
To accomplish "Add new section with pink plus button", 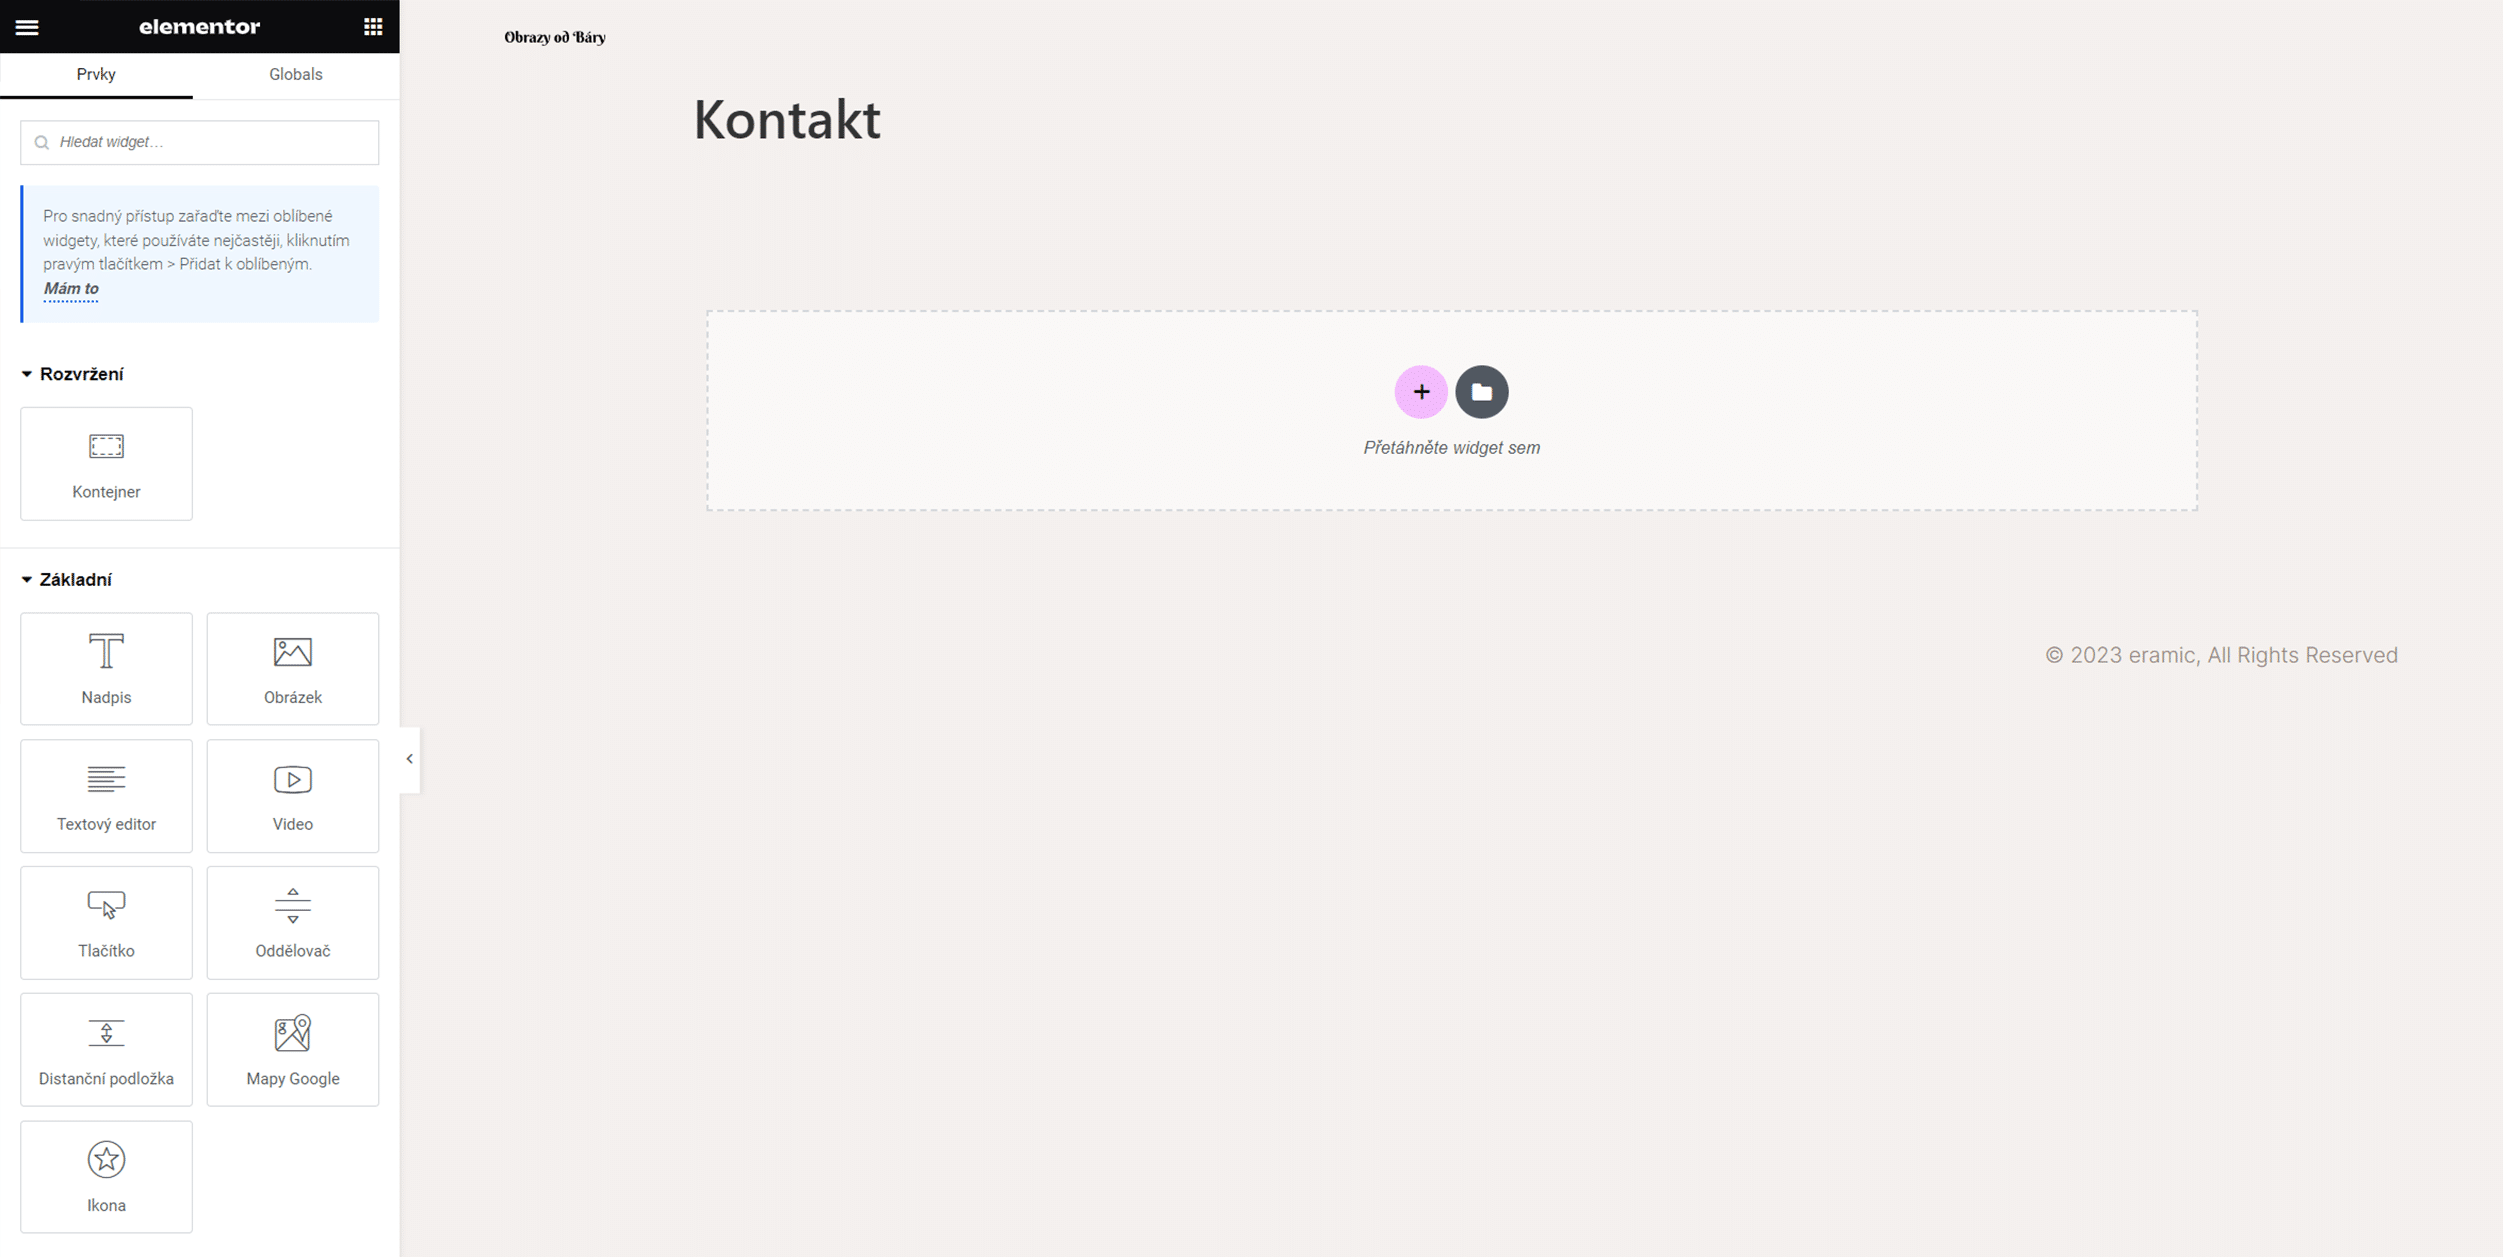I will coord(1421,392).
